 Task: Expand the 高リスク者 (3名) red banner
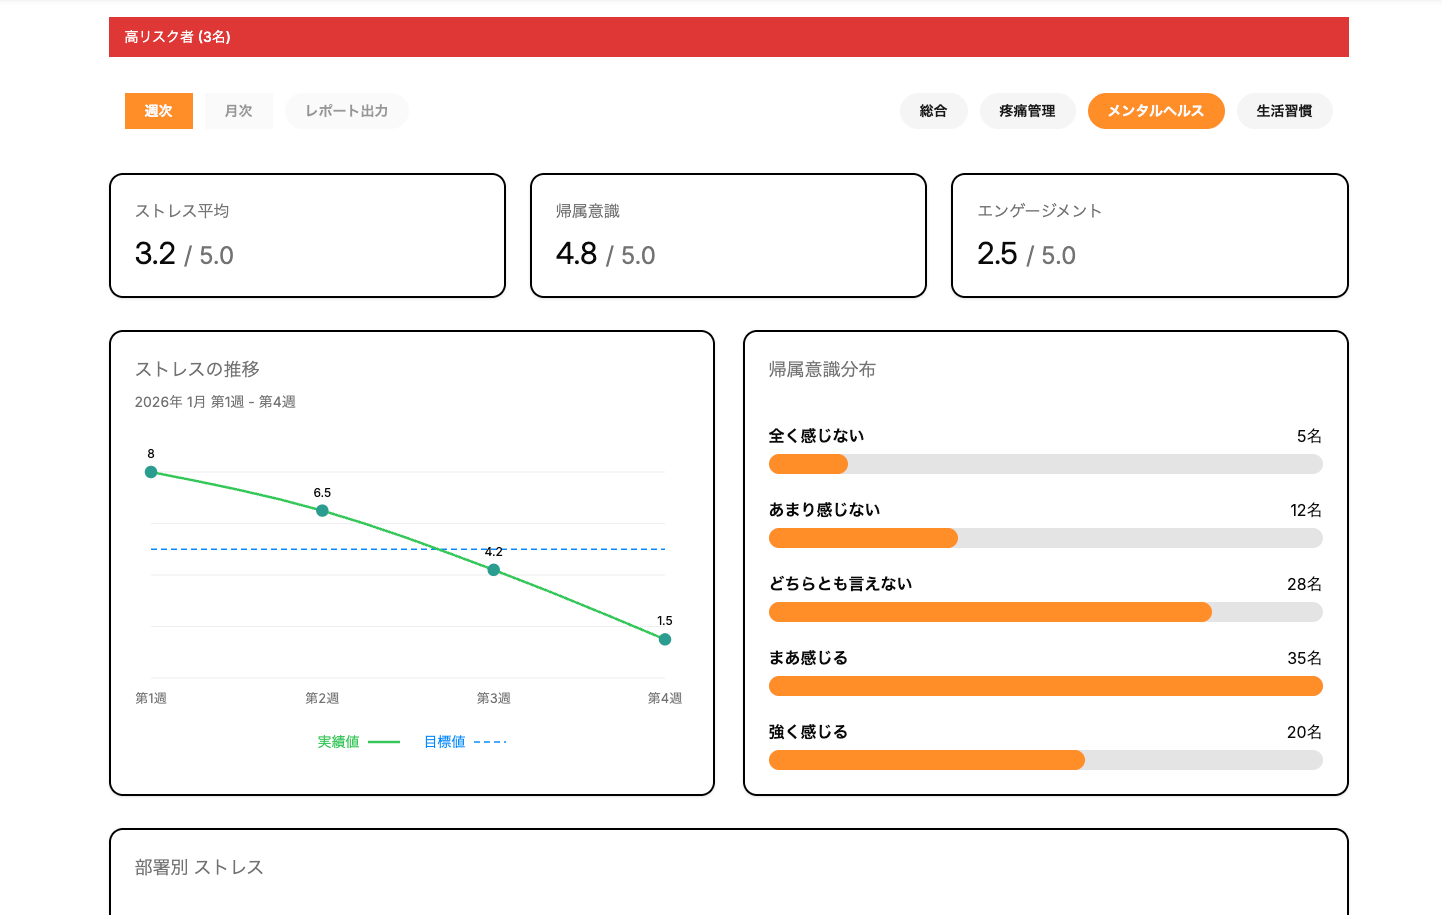[x=728, y=37]
